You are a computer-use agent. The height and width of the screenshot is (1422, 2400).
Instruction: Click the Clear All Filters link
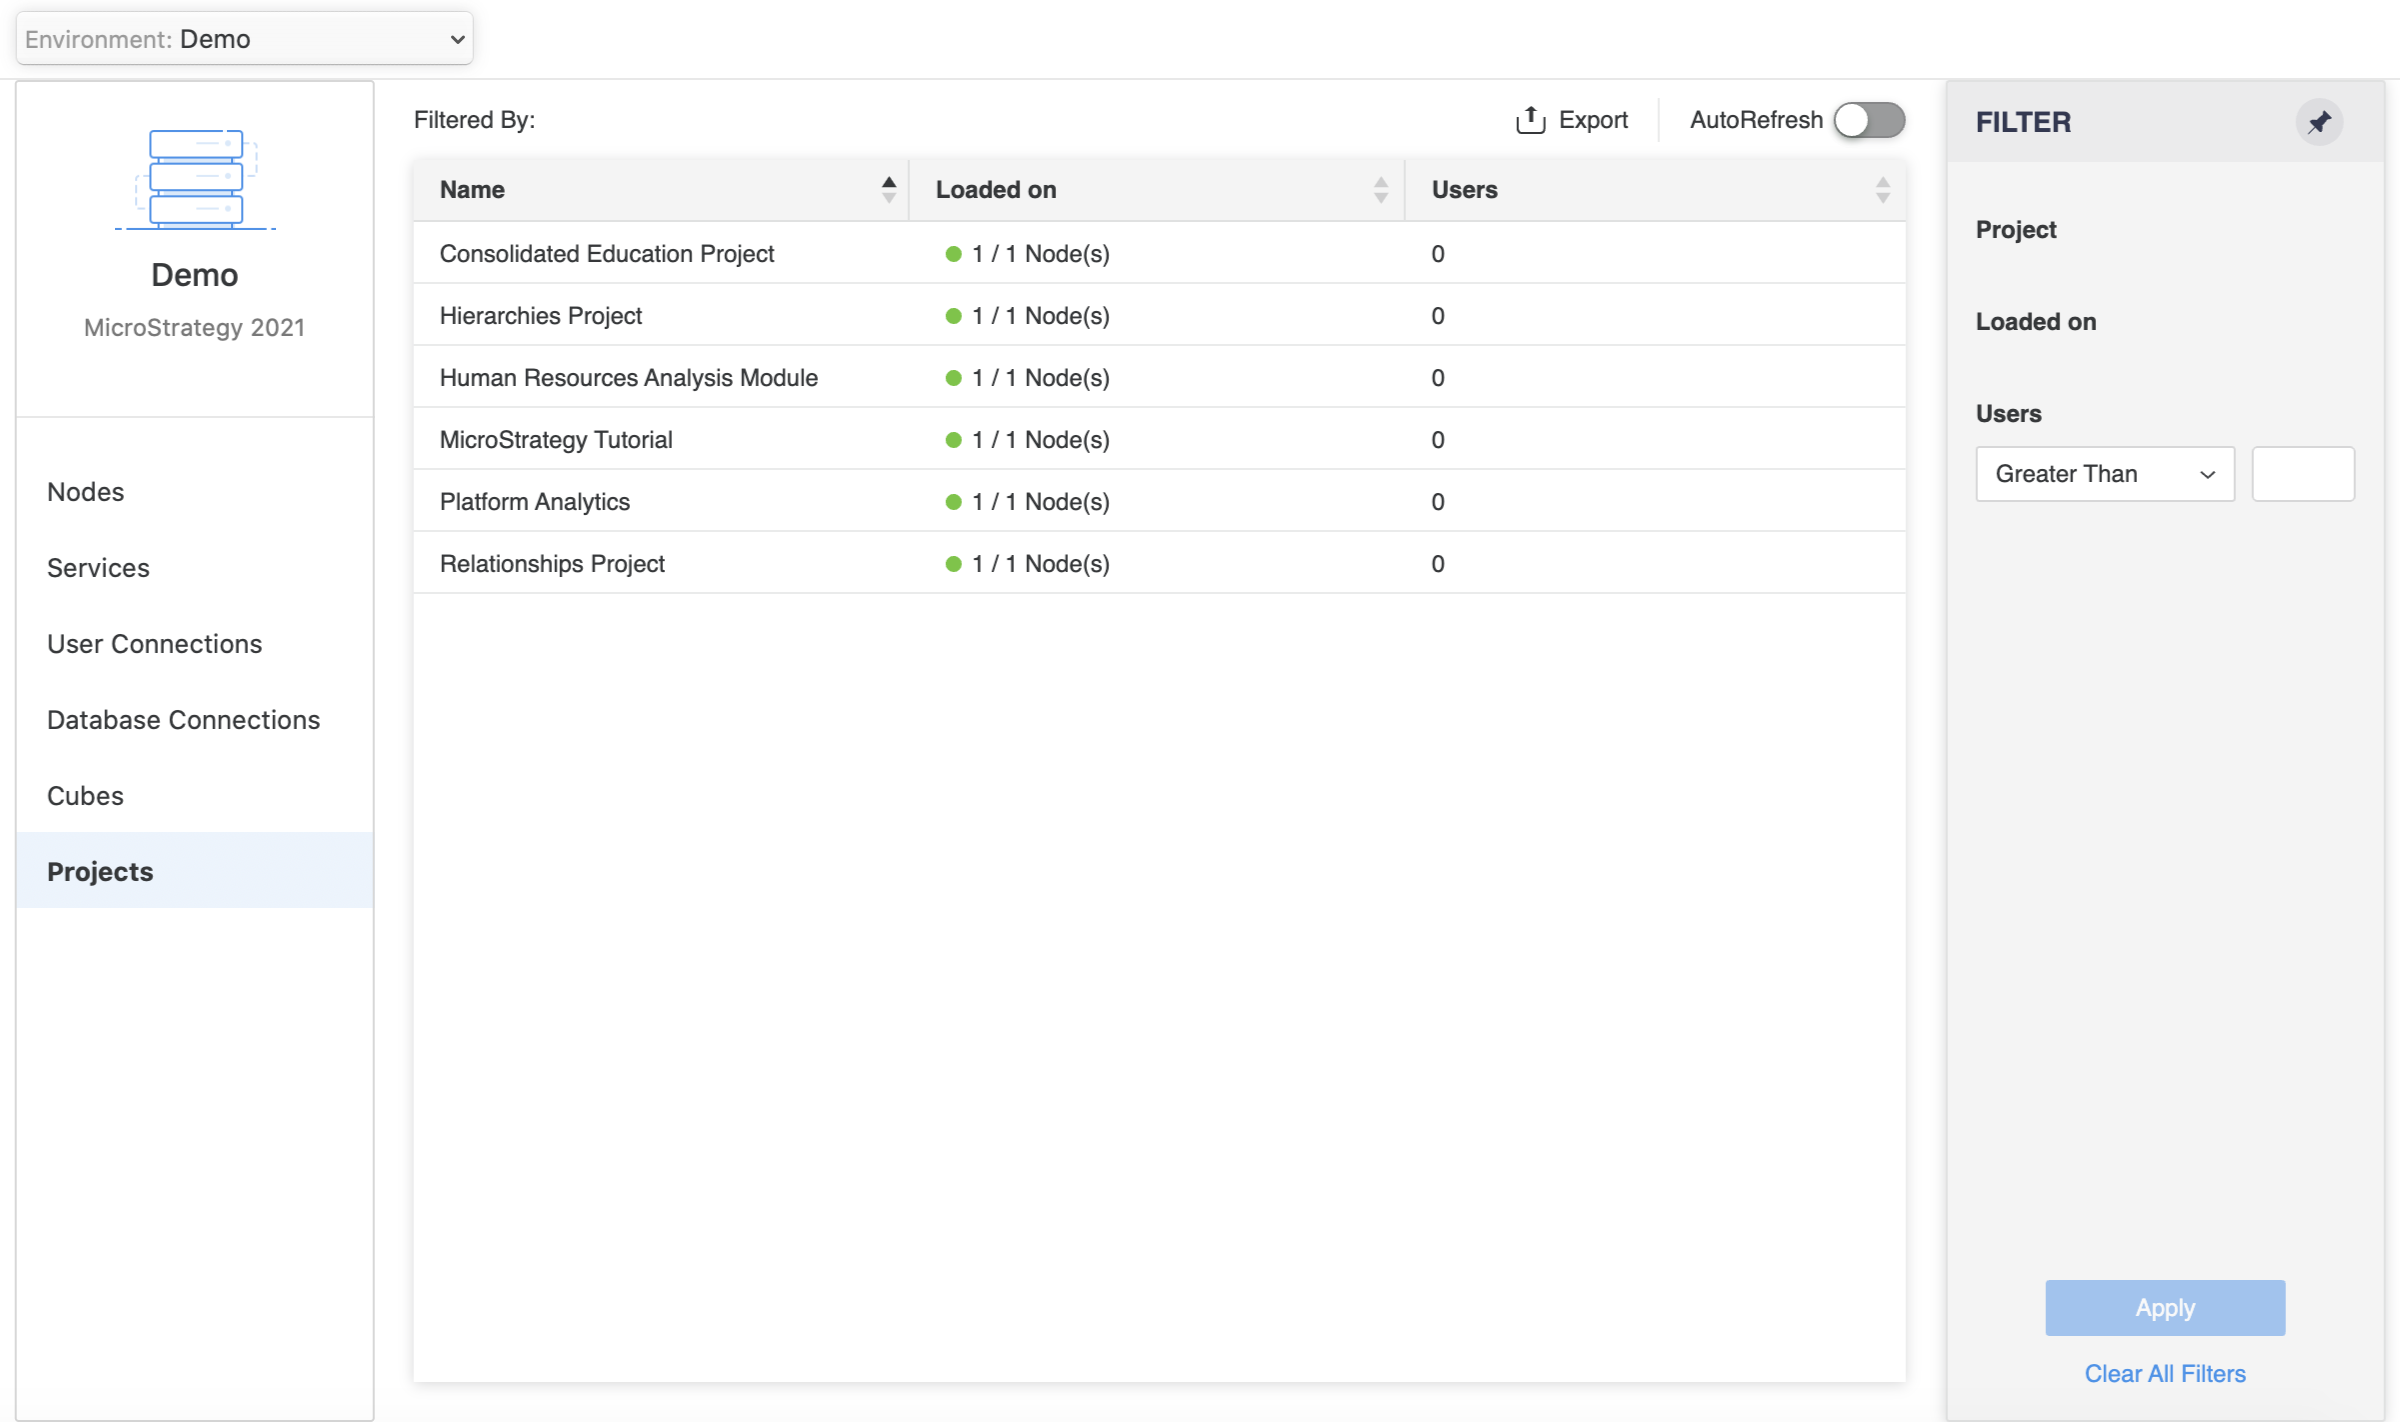coord(2164,1373)
